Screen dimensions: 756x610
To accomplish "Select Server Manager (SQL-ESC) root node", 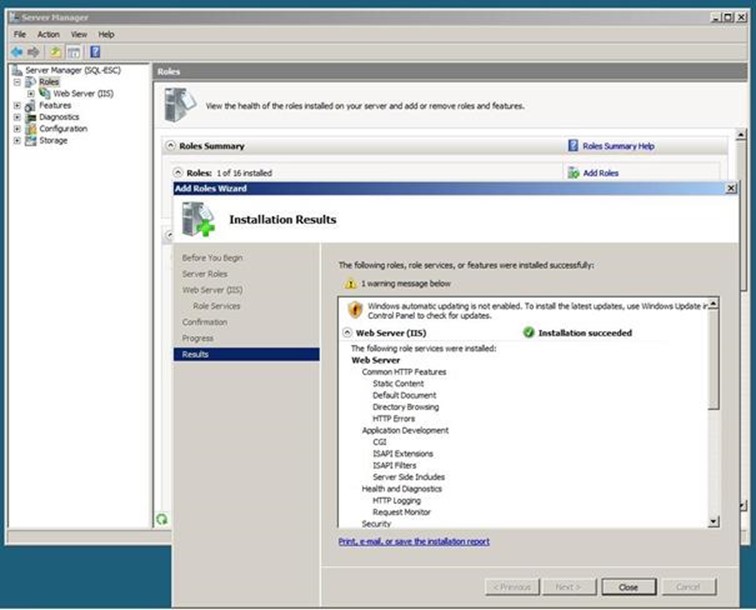I will coord(73,70).
